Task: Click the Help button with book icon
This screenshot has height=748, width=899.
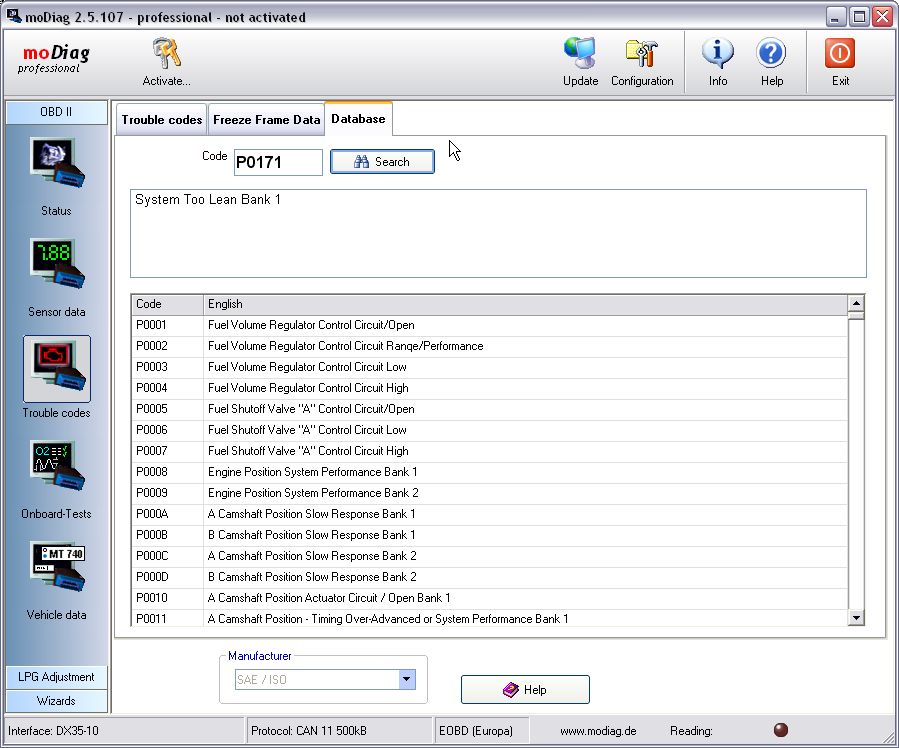Action: (525, 690)
